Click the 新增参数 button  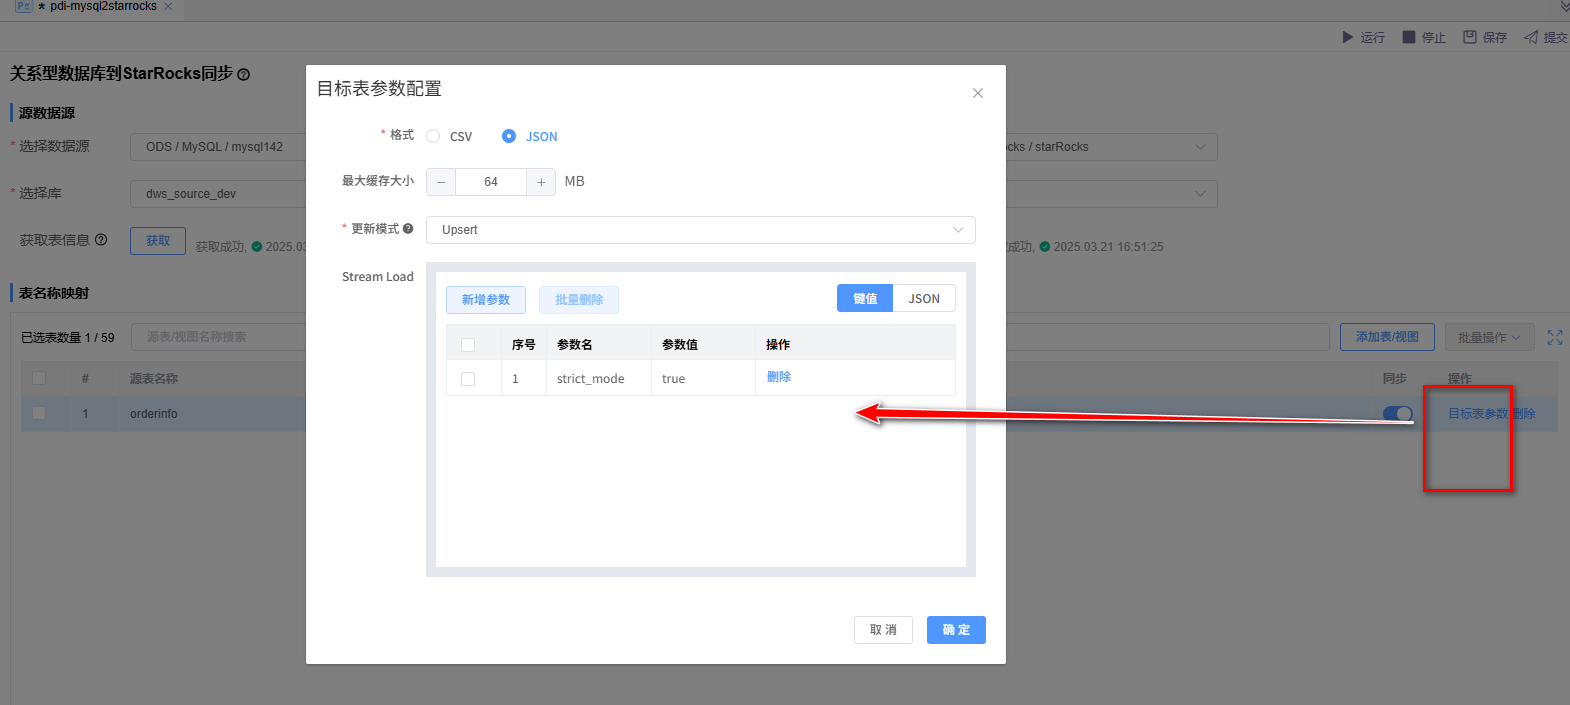[485, 300]
